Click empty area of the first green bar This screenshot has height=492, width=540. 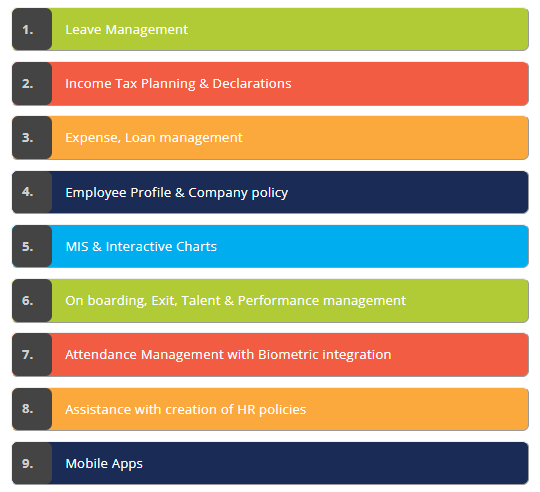tap(358, 30)
